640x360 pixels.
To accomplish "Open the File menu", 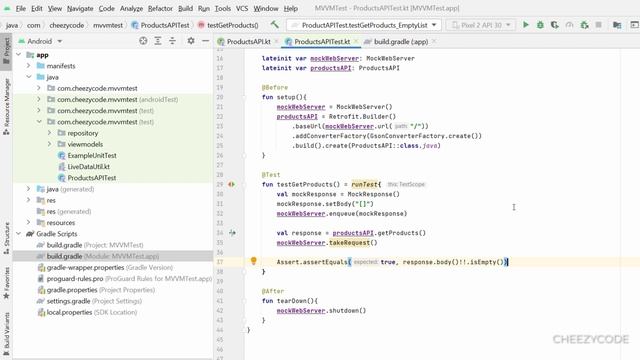I will pos(20,8).
